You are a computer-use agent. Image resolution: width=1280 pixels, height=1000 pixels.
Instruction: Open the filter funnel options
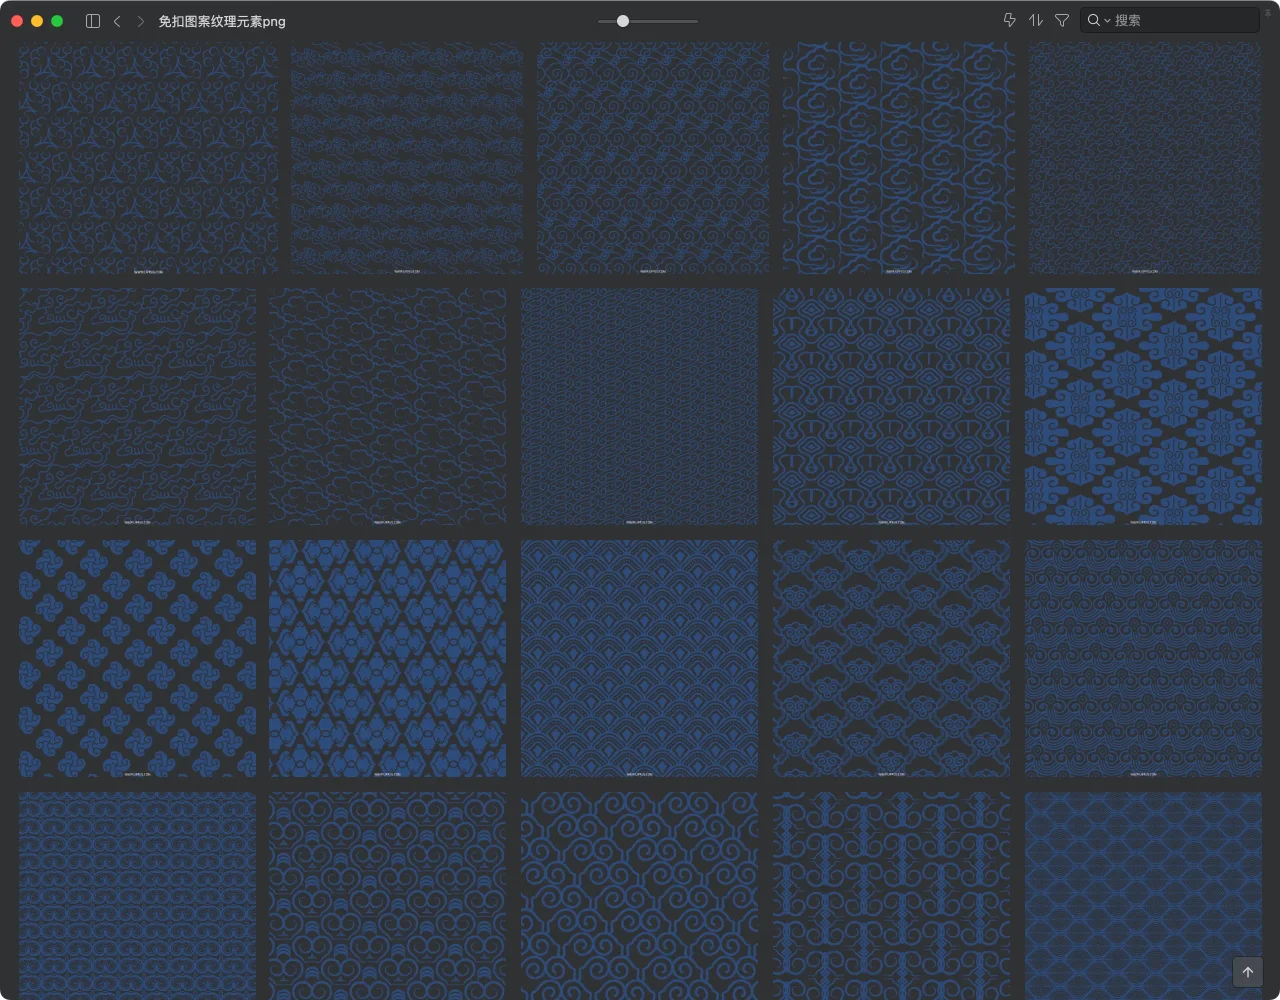(x=1062, y=20)
